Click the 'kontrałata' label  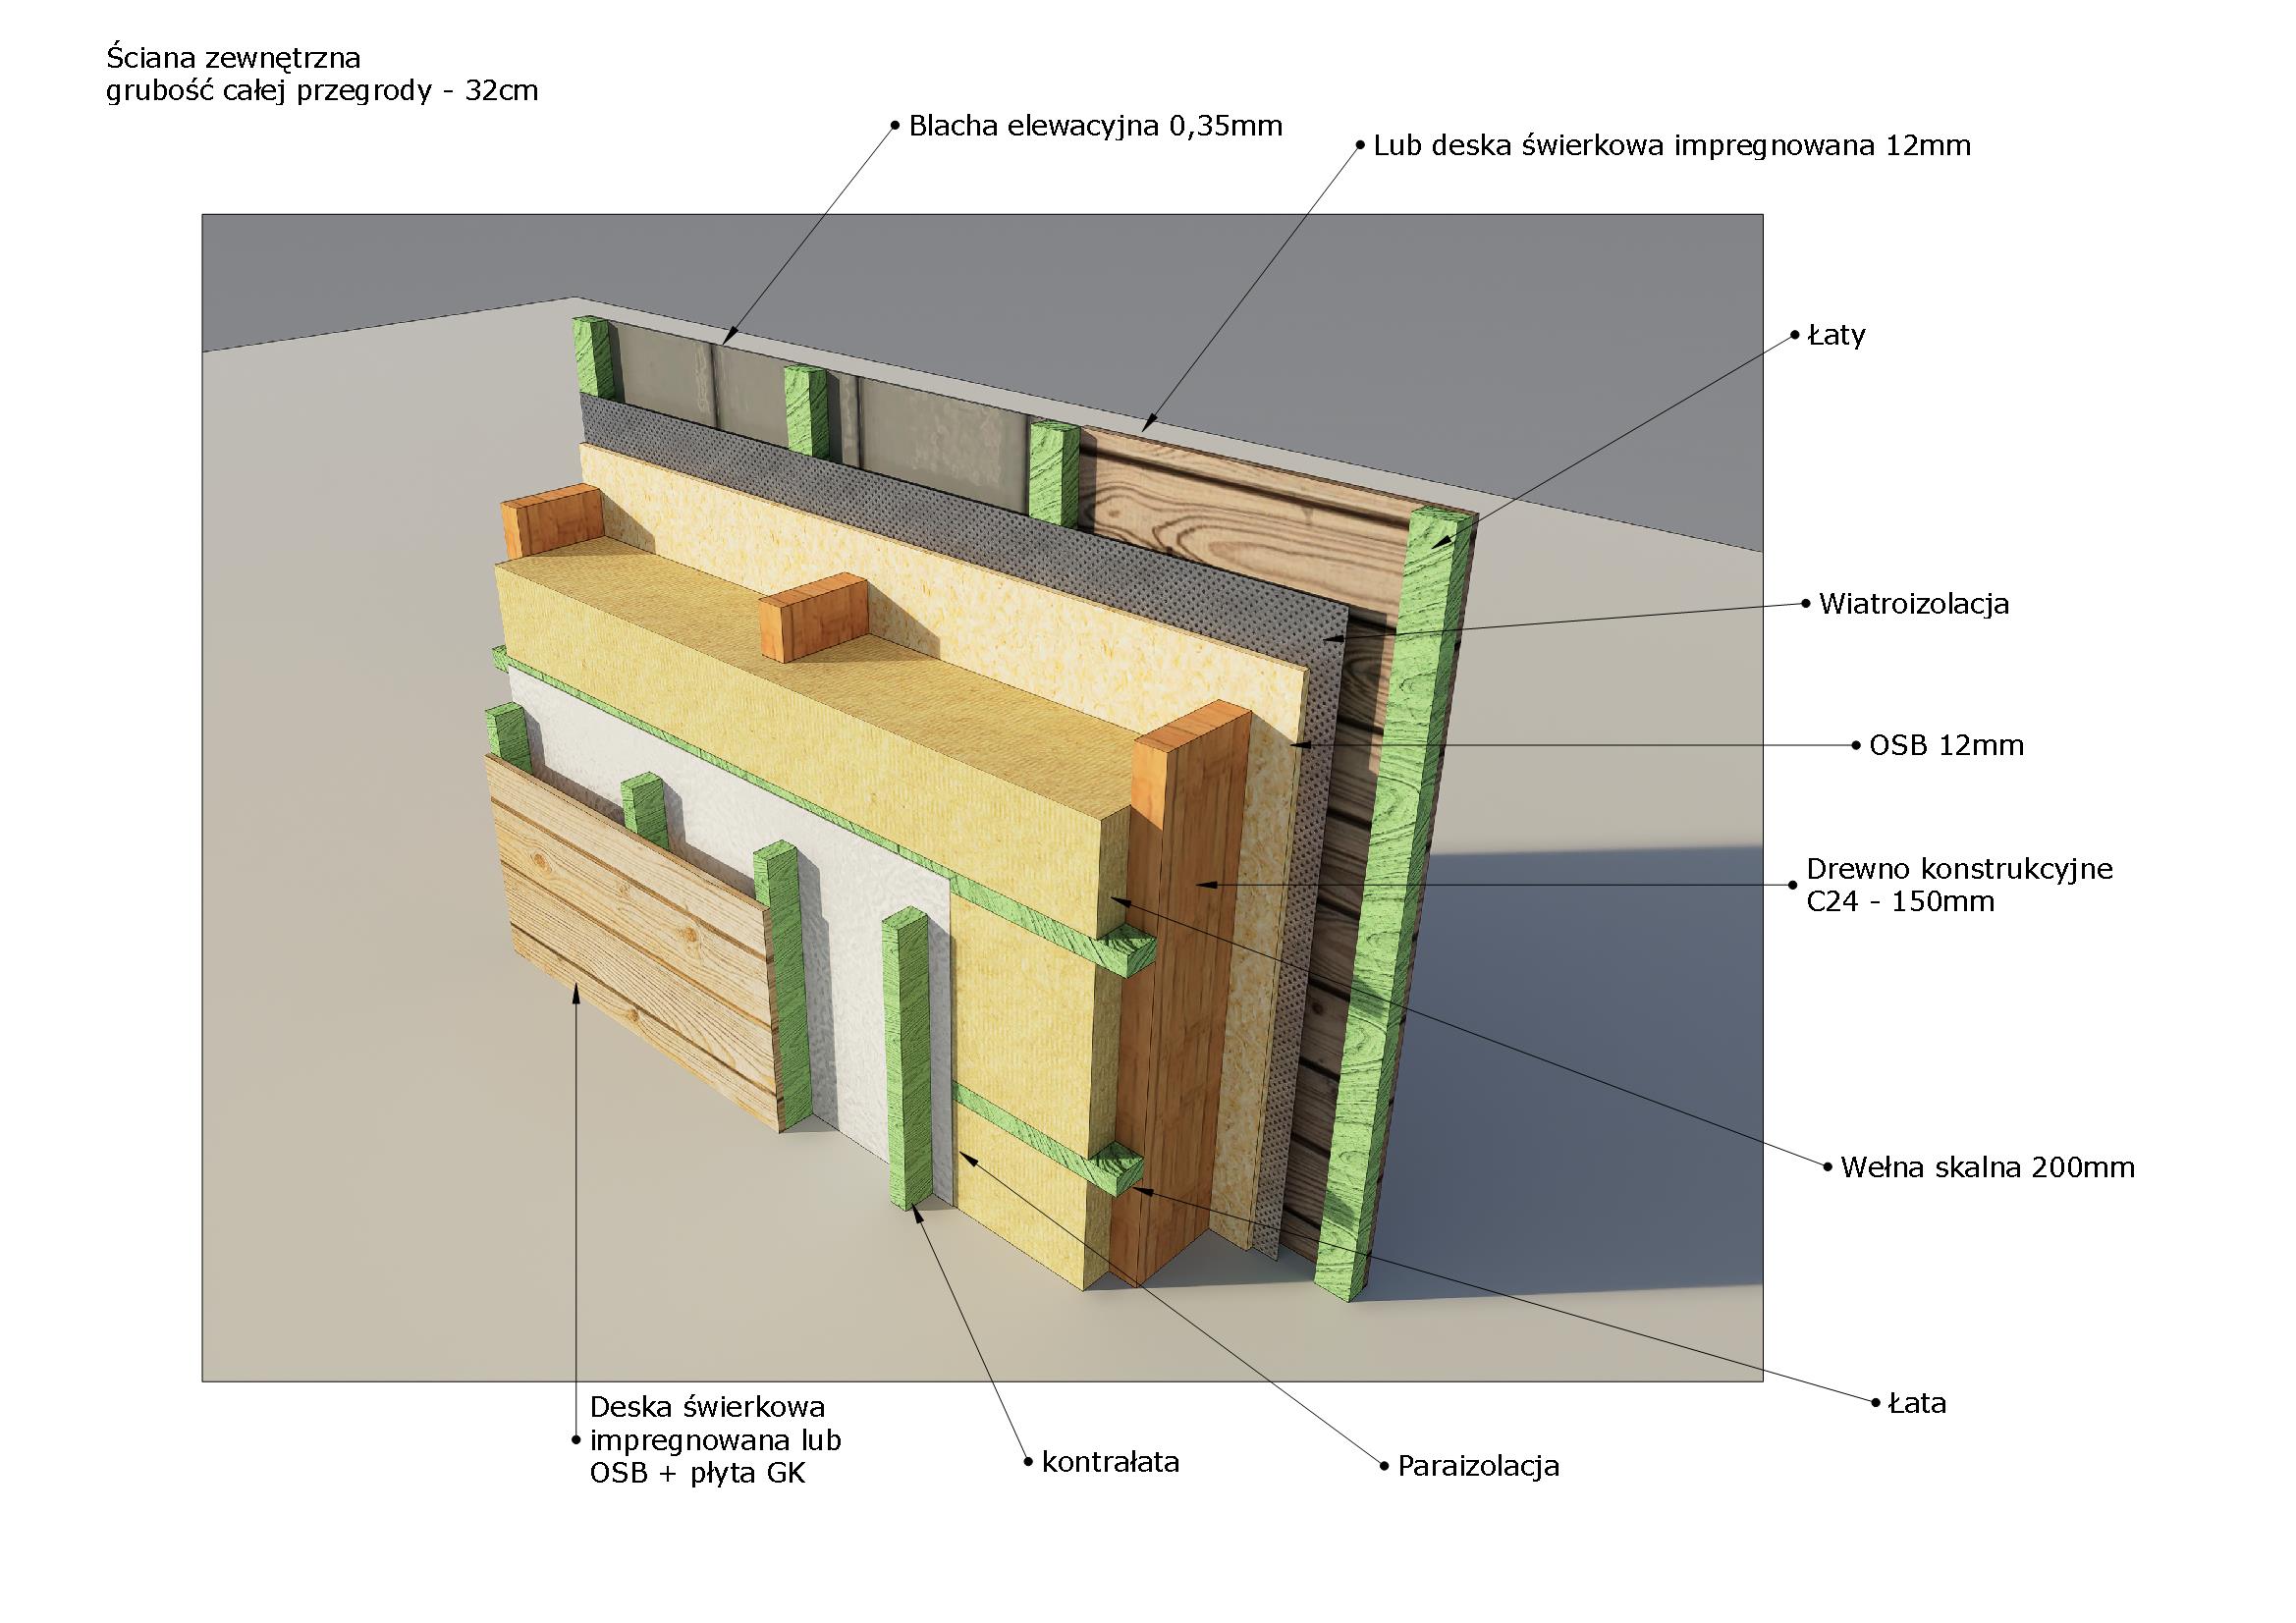tap(1110, 1463)
